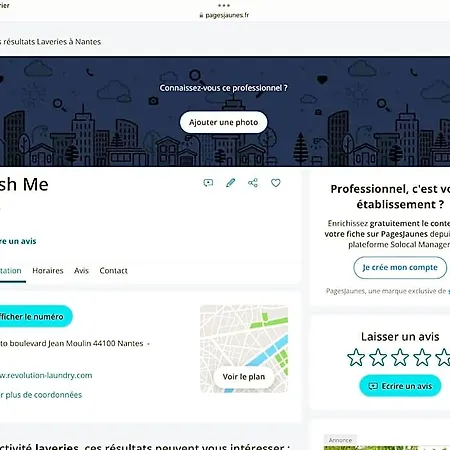Click the comment bubble icon near the title
The image size is (450, 450).
208,183
